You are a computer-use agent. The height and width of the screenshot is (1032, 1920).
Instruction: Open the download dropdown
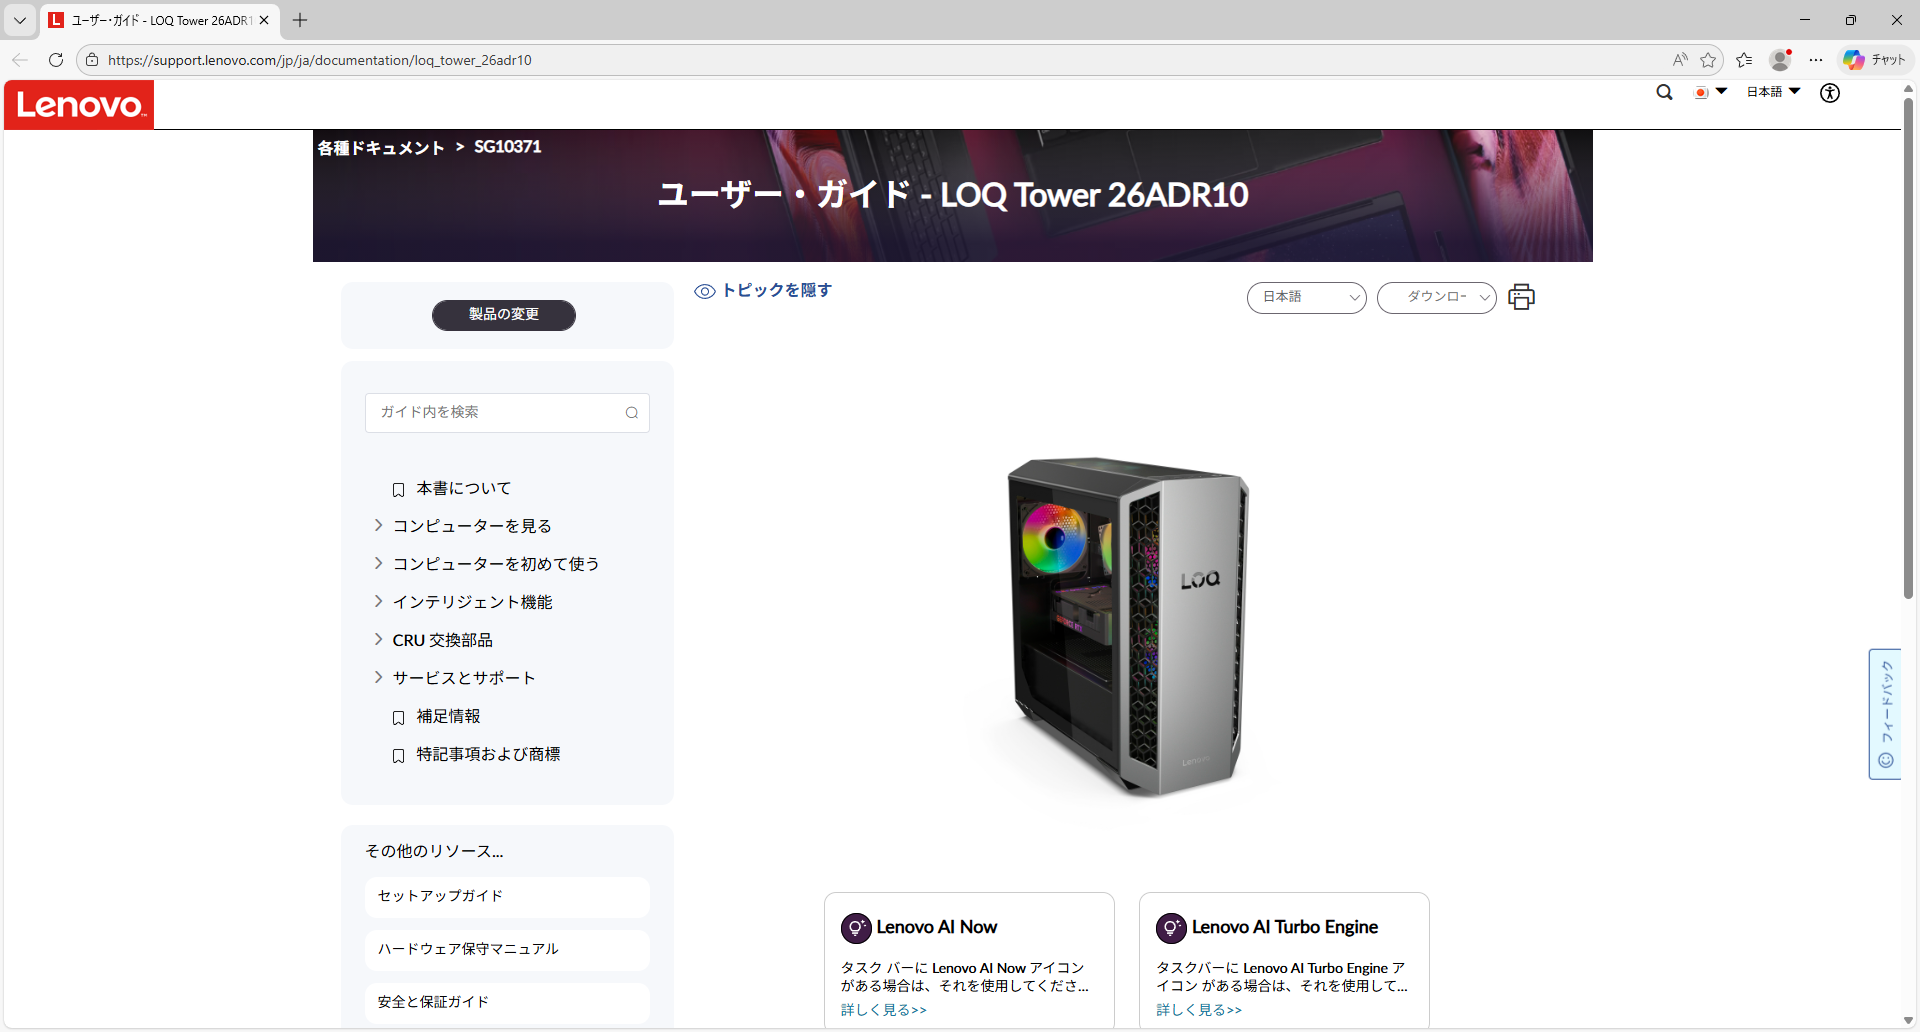pos(1436,297)
